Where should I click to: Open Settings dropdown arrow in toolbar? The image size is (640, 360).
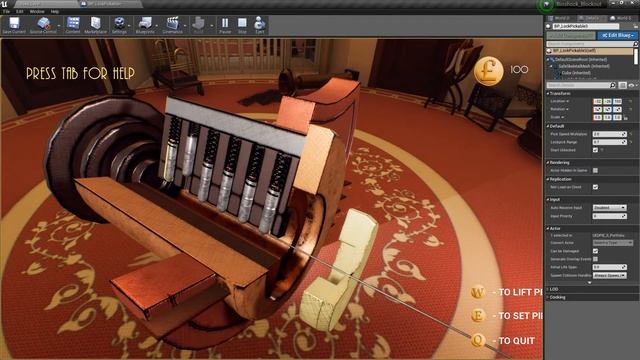pos(129,25)
